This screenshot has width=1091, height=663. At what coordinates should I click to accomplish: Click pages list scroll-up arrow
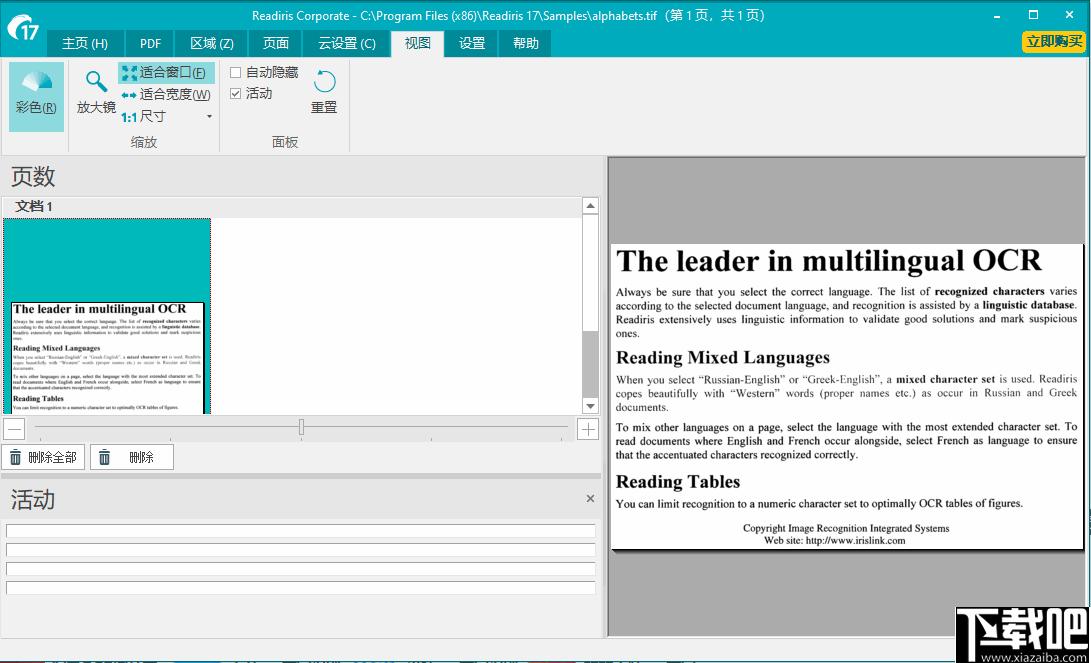click(x=590, y=206)
